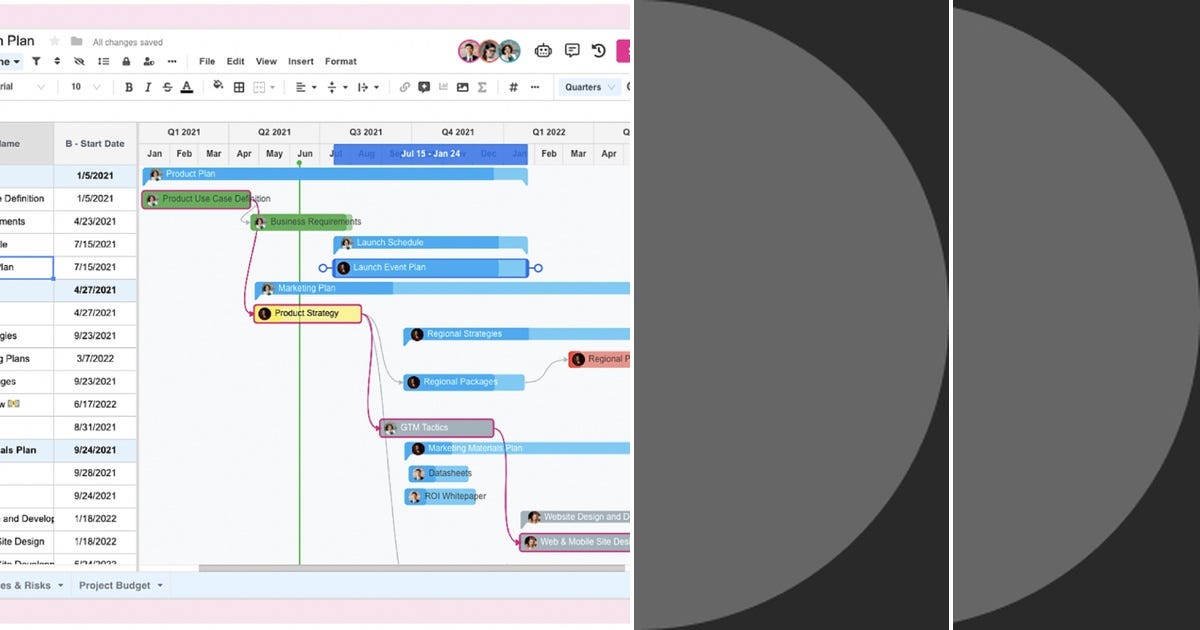Viewport: 1200px width, 630px height.
Task: Open the AI assistant robot icon
Action: click(543, 50)
